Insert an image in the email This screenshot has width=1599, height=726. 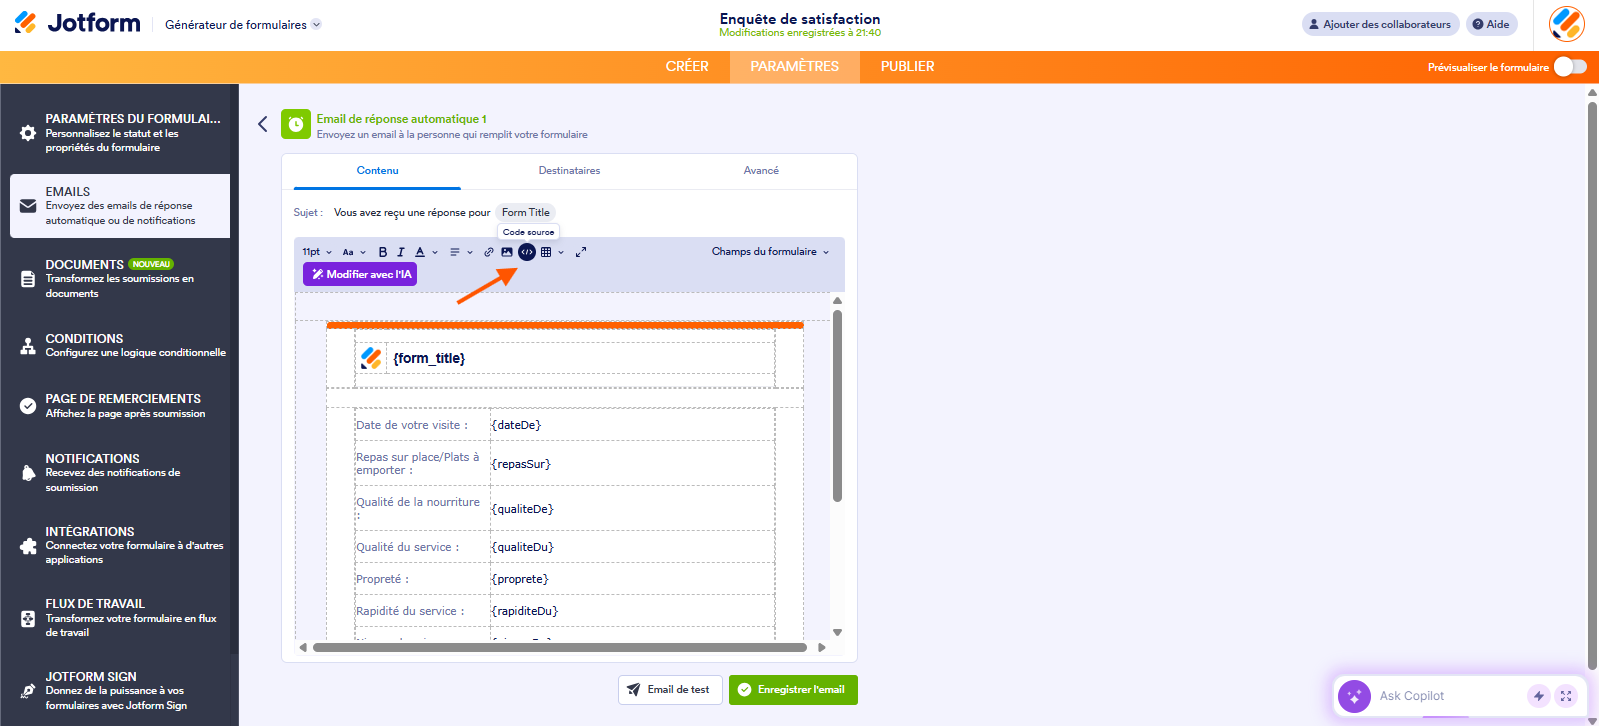click(x=507, y=252)
